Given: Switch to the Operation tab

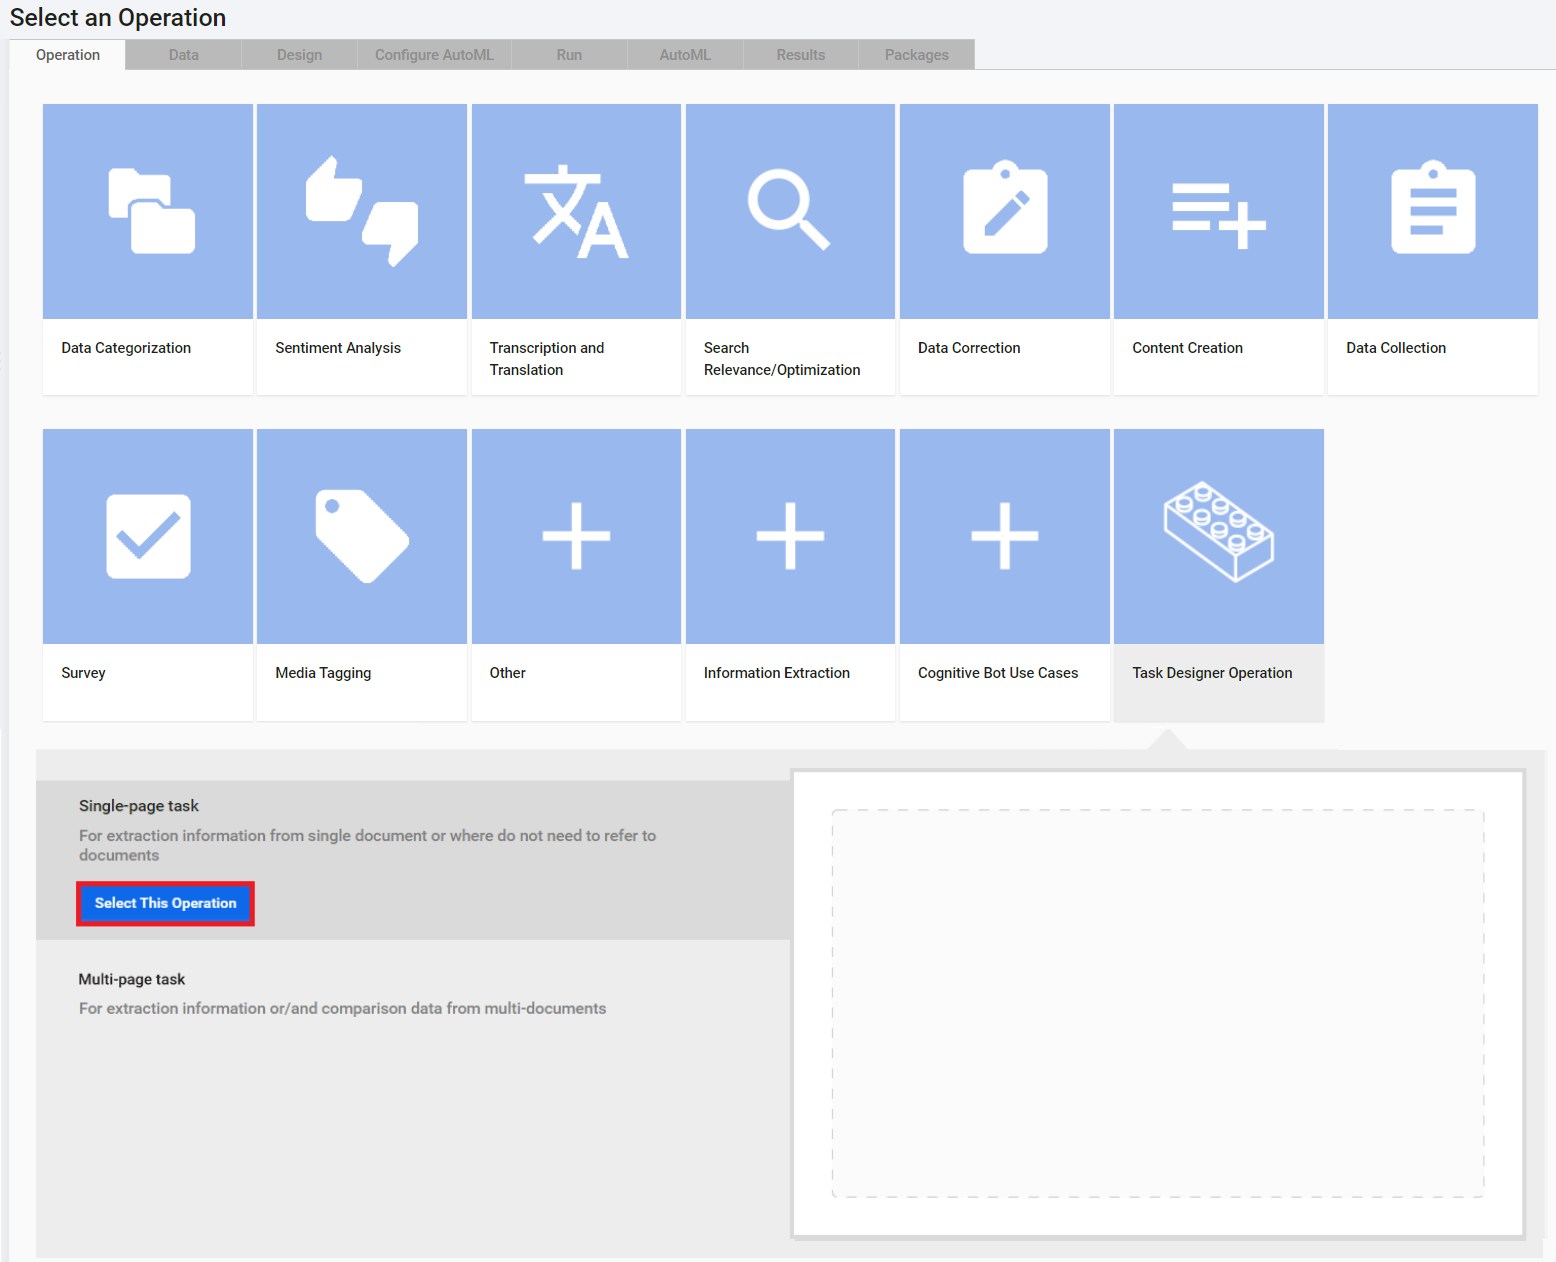Looking at the screenshot, I should (x=68, y=55).
